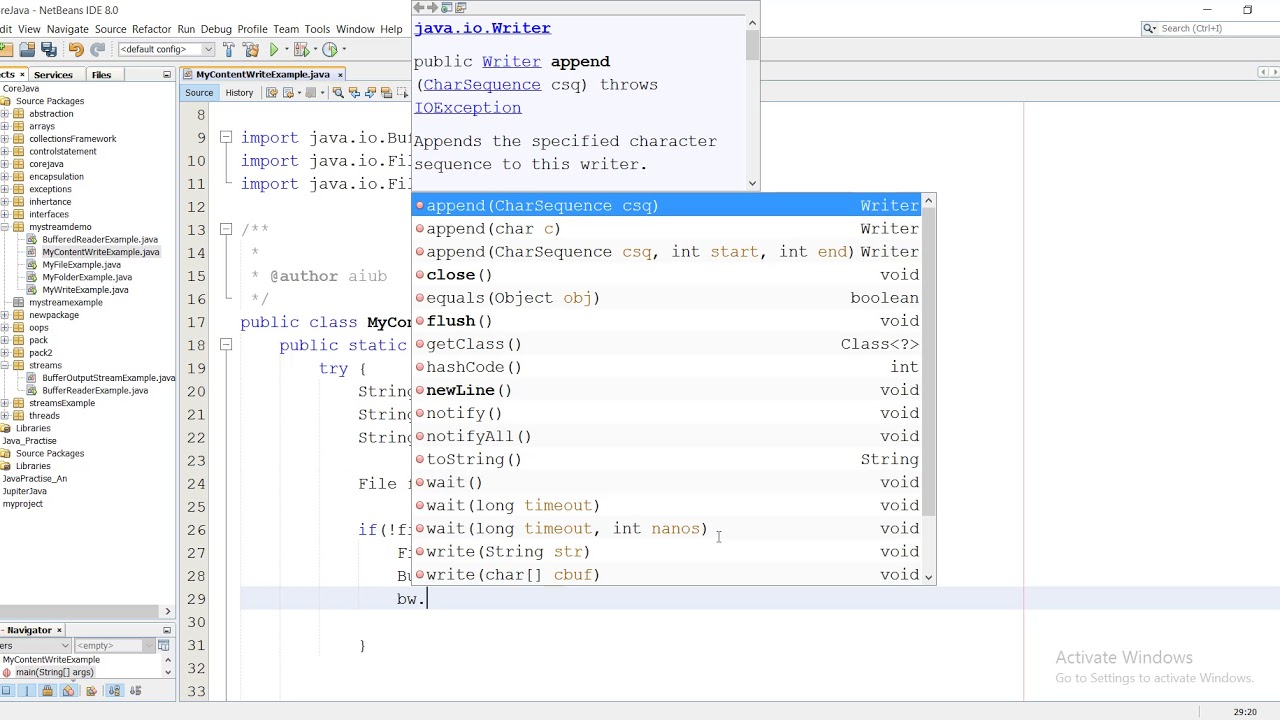Click the Navigator Javadoc window icon
Viewport: 1280px width, 720px height.
coord(163,645)
